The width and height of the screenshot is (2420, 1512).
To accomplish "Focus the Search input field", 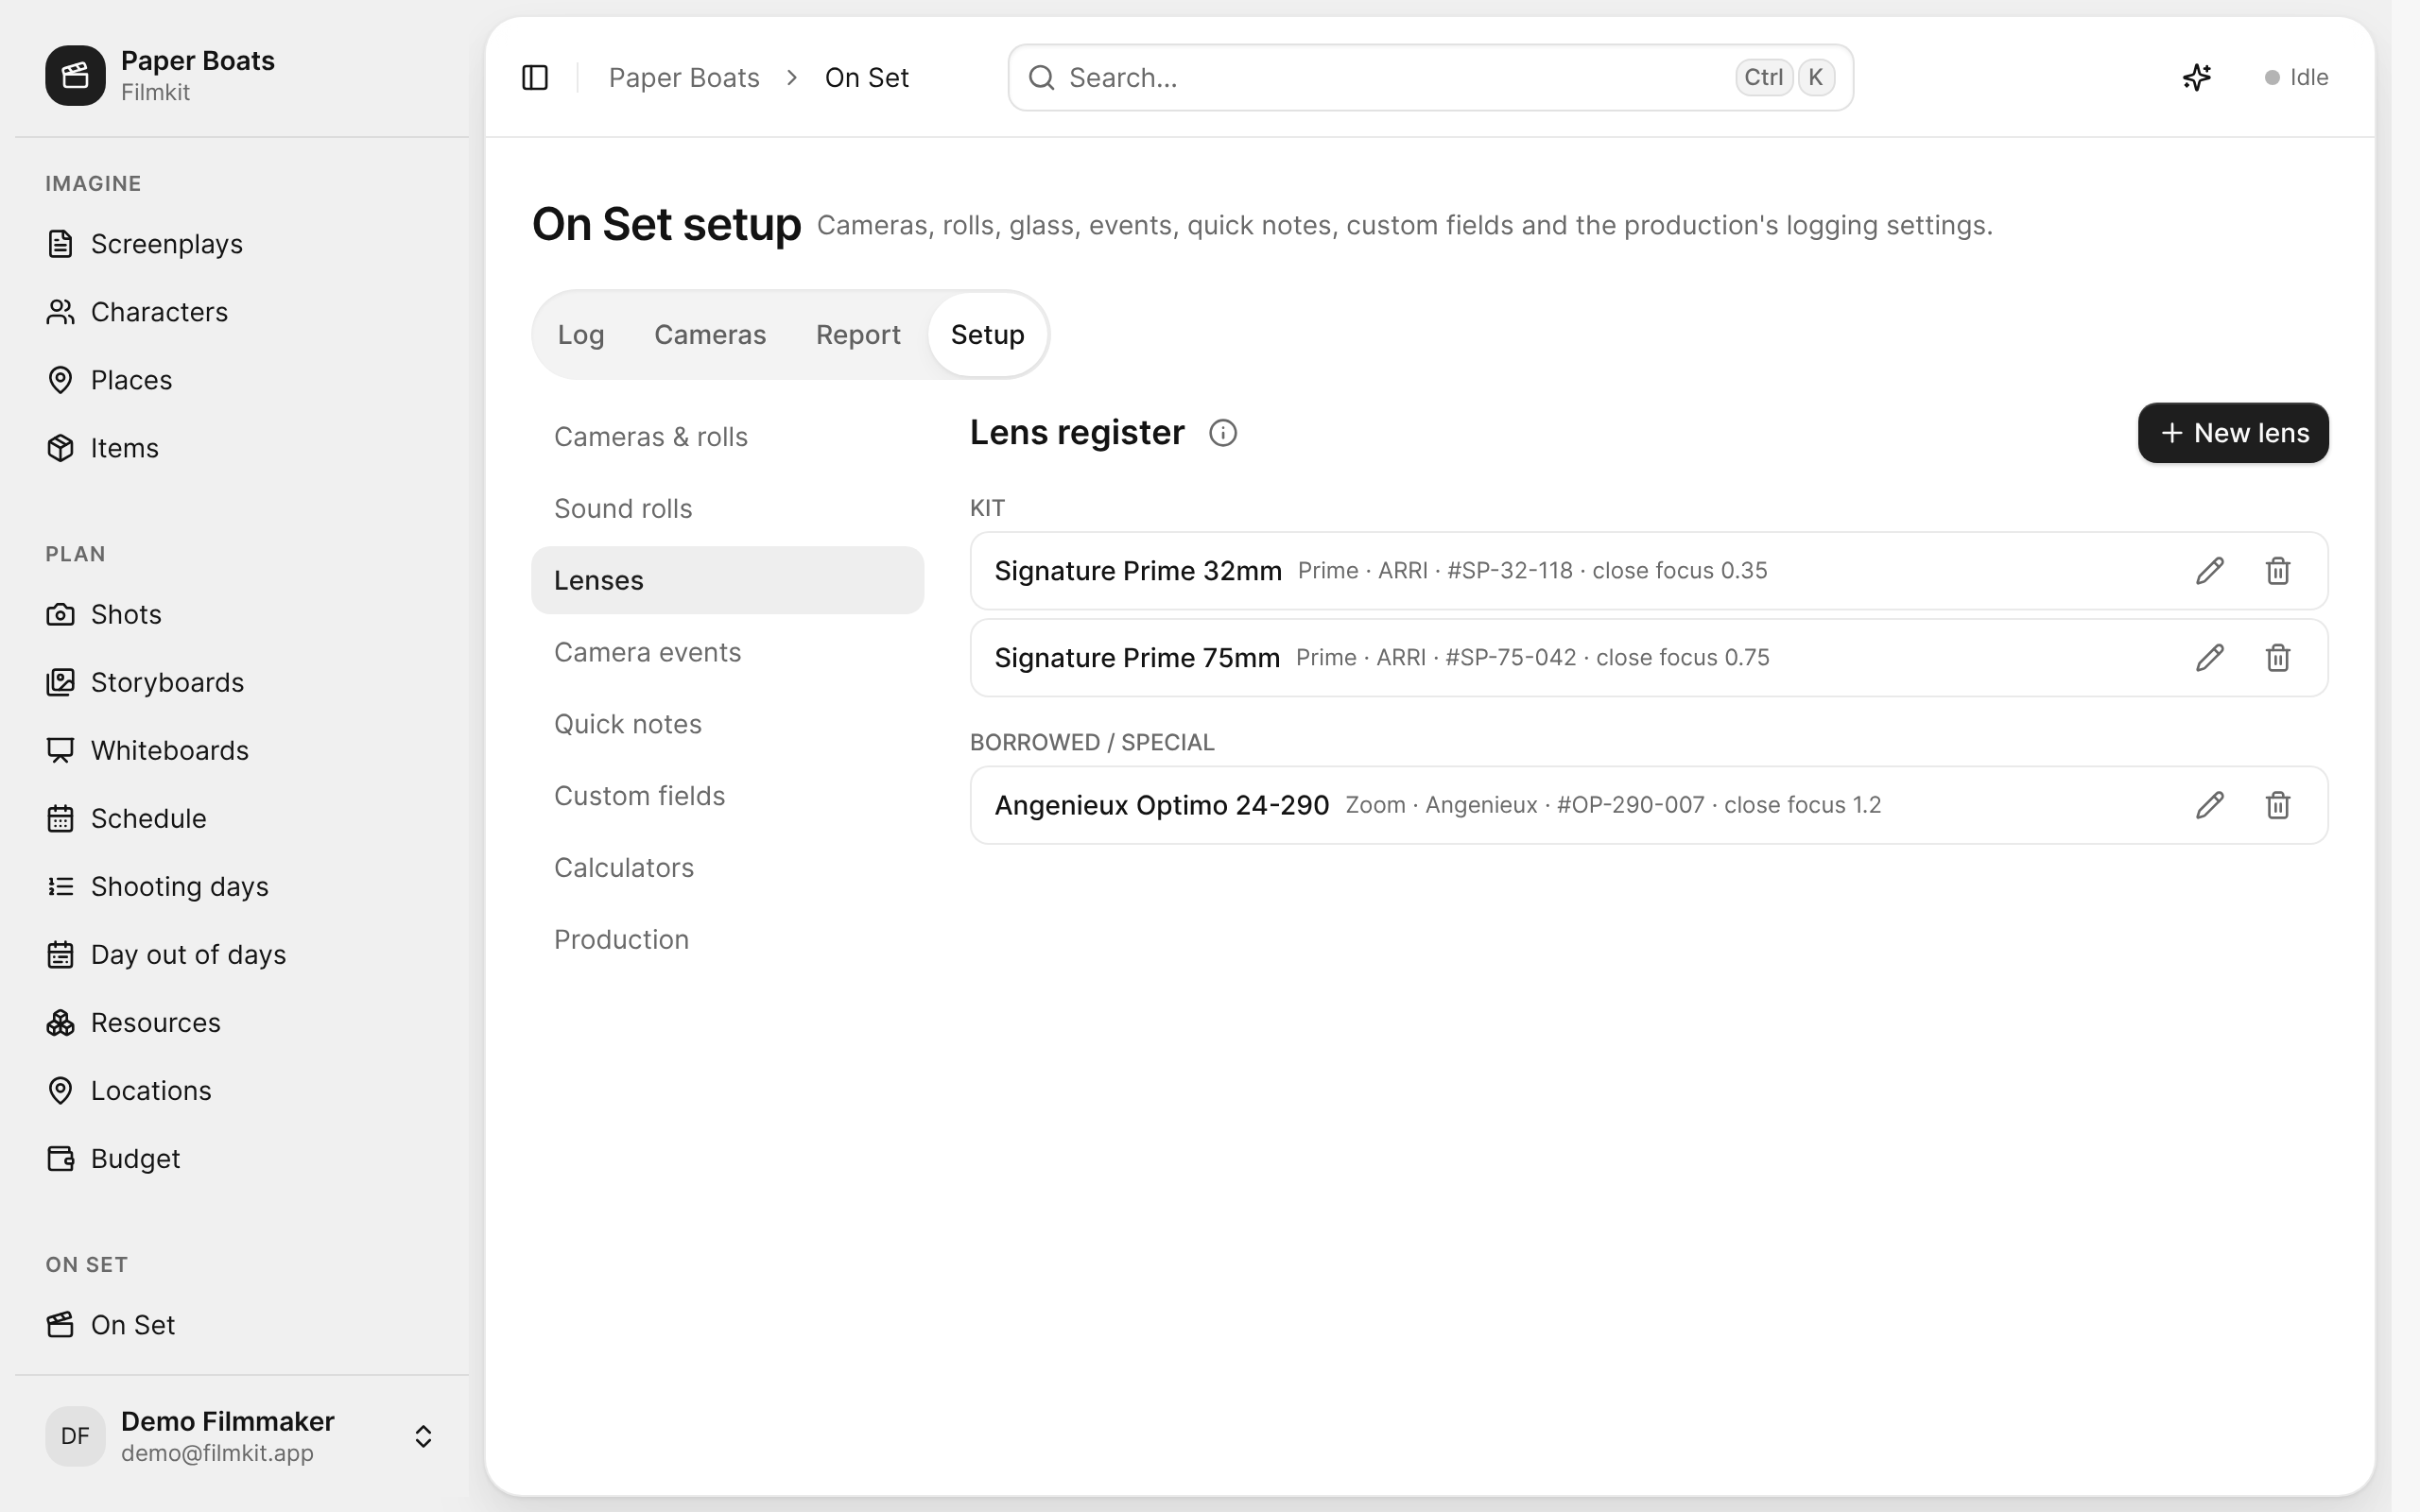I will (1430, 77).
